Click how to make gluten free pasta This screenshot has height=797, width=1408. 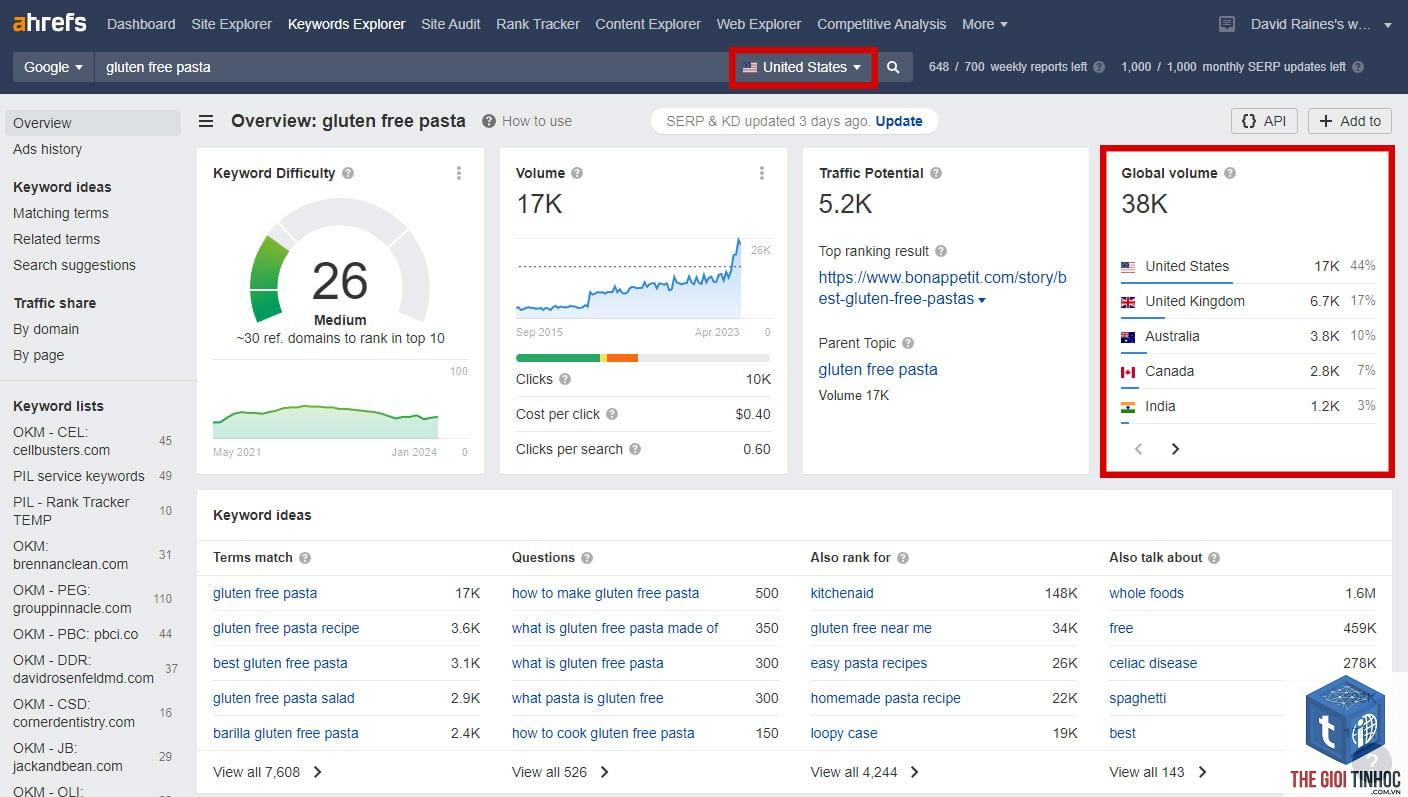(x=605, y=593)
